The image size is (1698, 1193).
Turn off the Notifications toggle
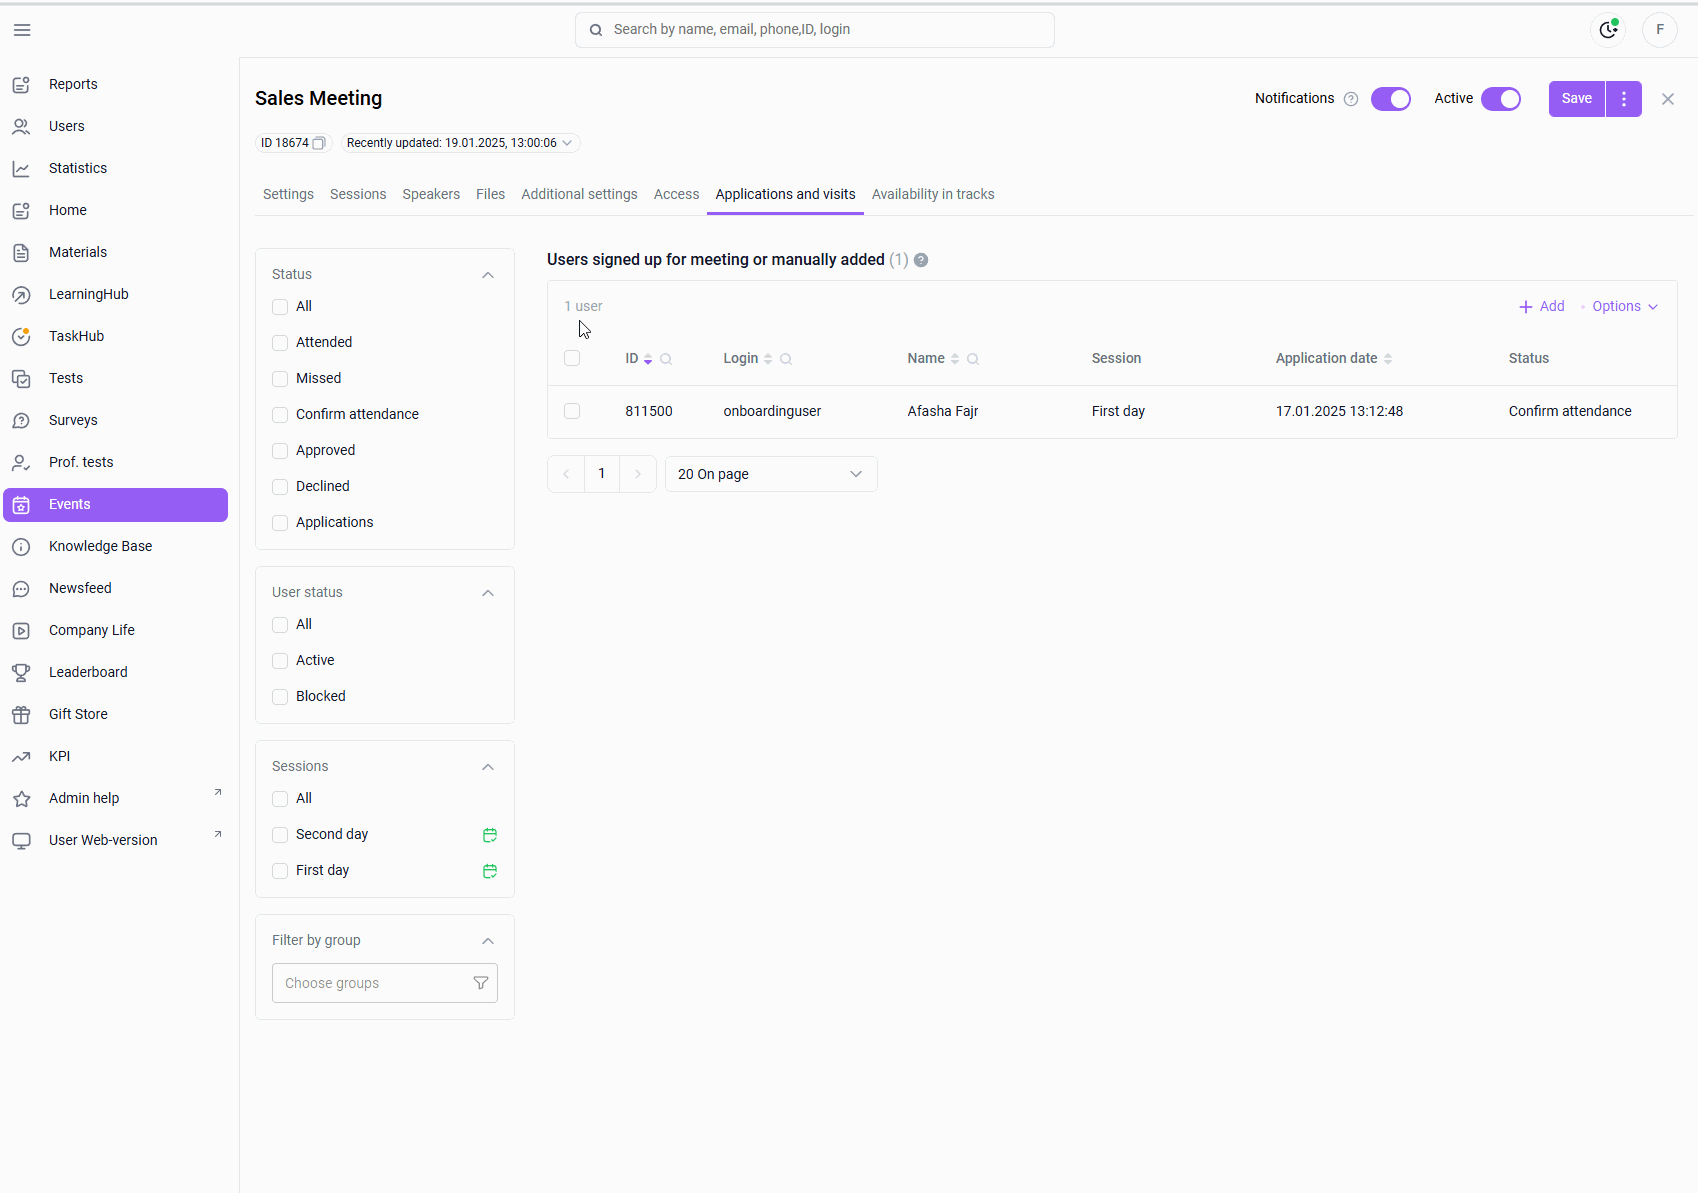(x=1390, y=99)
